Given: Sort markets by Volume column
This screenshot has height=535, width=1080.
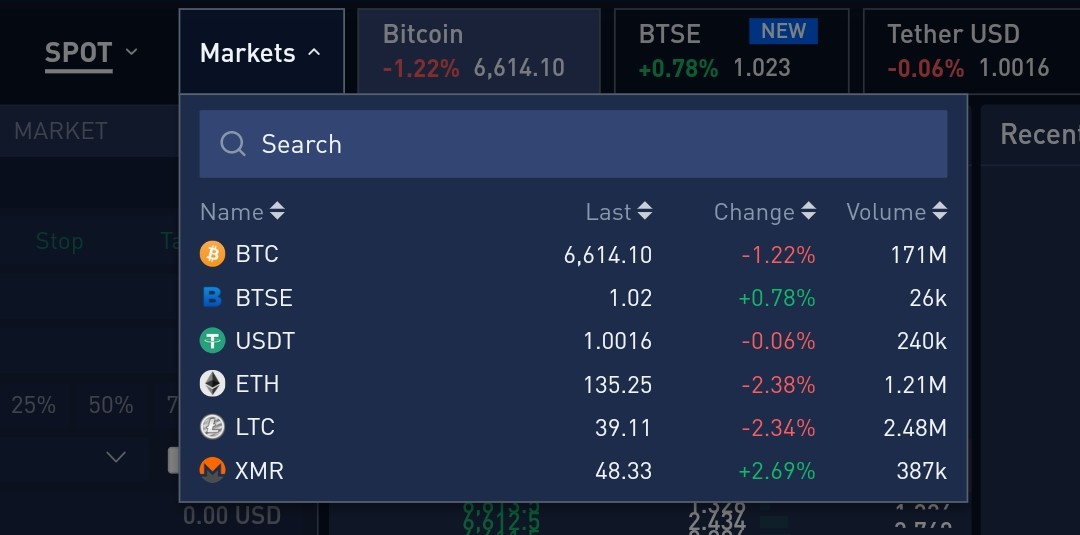Looking at the screenshot, I should point(939,212).
